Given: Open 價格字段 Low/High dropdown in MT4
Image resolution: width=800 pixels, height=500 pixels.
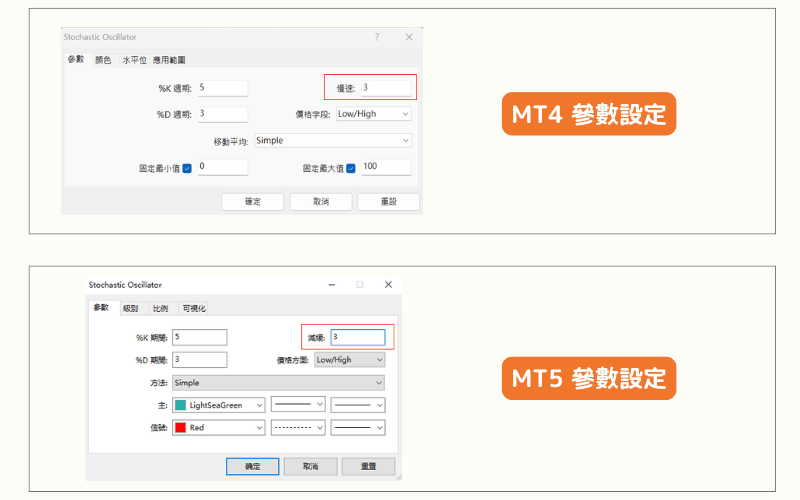Looking at the screenshot, I should [x=373, y=114].
